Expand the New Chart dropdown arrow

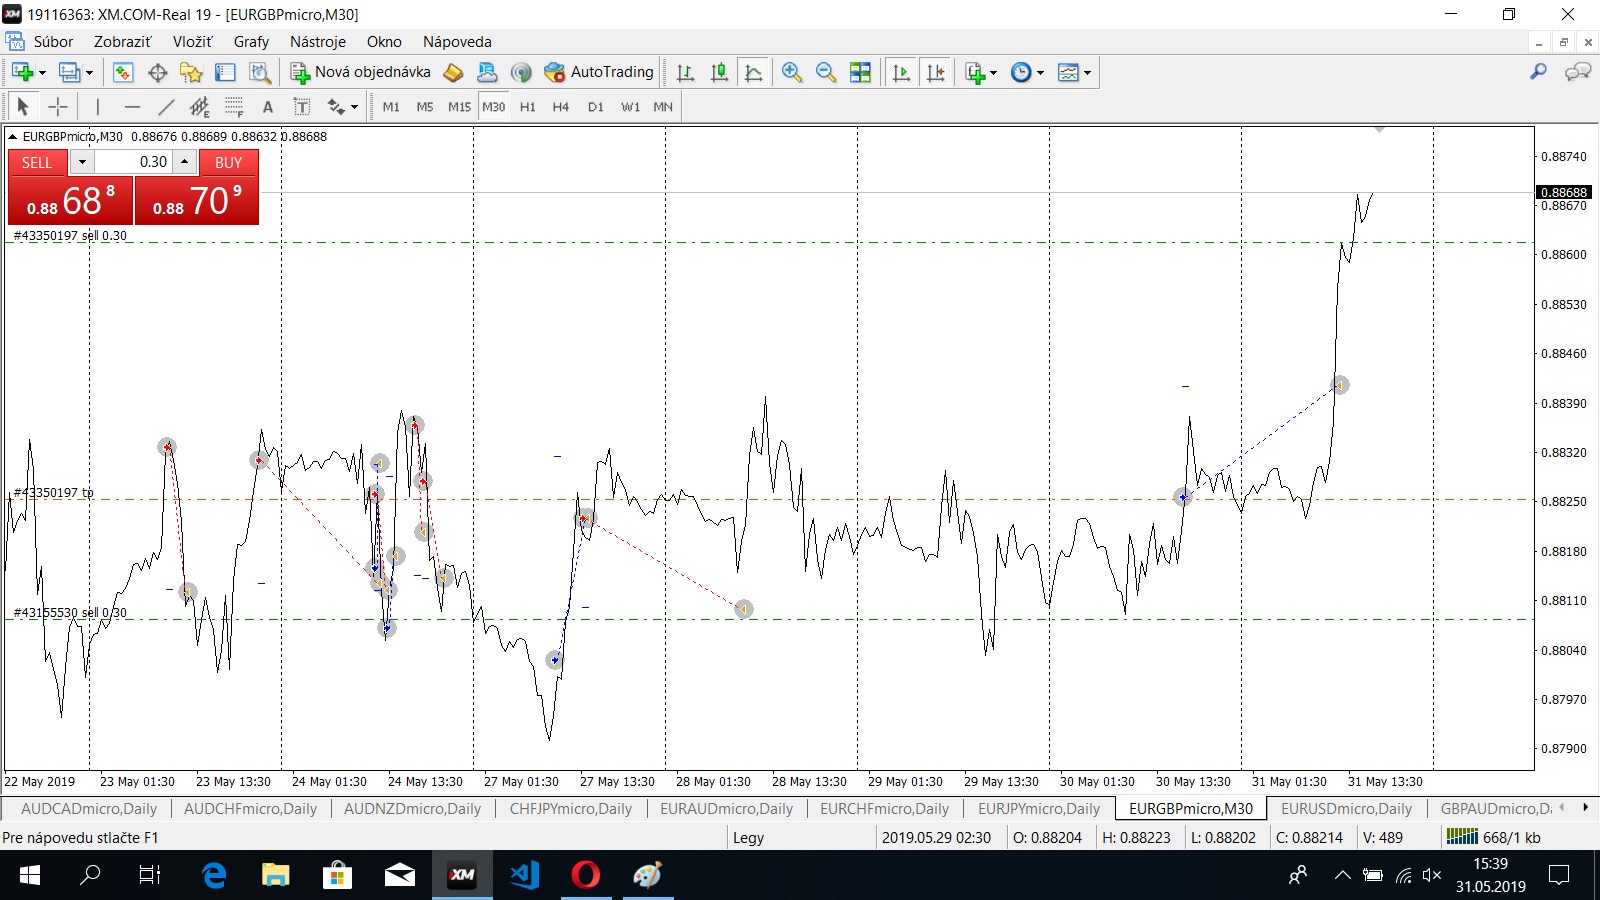[x=42, y=72]
